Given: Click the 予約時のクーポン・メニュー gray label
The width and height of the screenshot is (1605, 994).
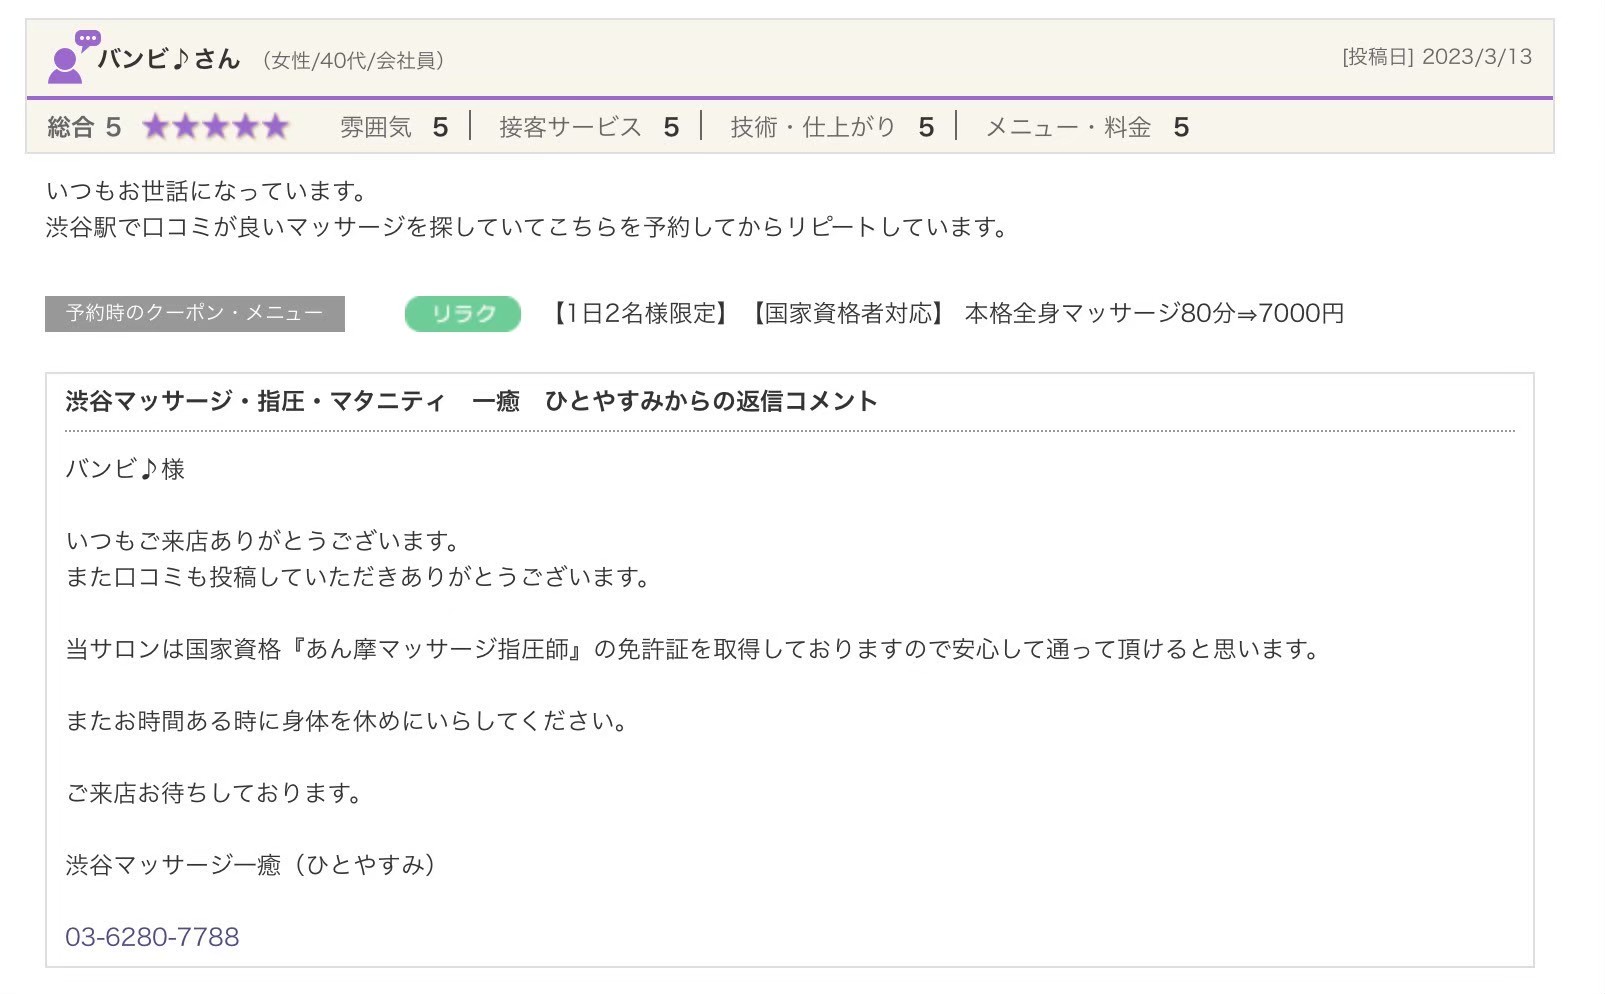Looking at the screenshot, I should pos(195,313).
